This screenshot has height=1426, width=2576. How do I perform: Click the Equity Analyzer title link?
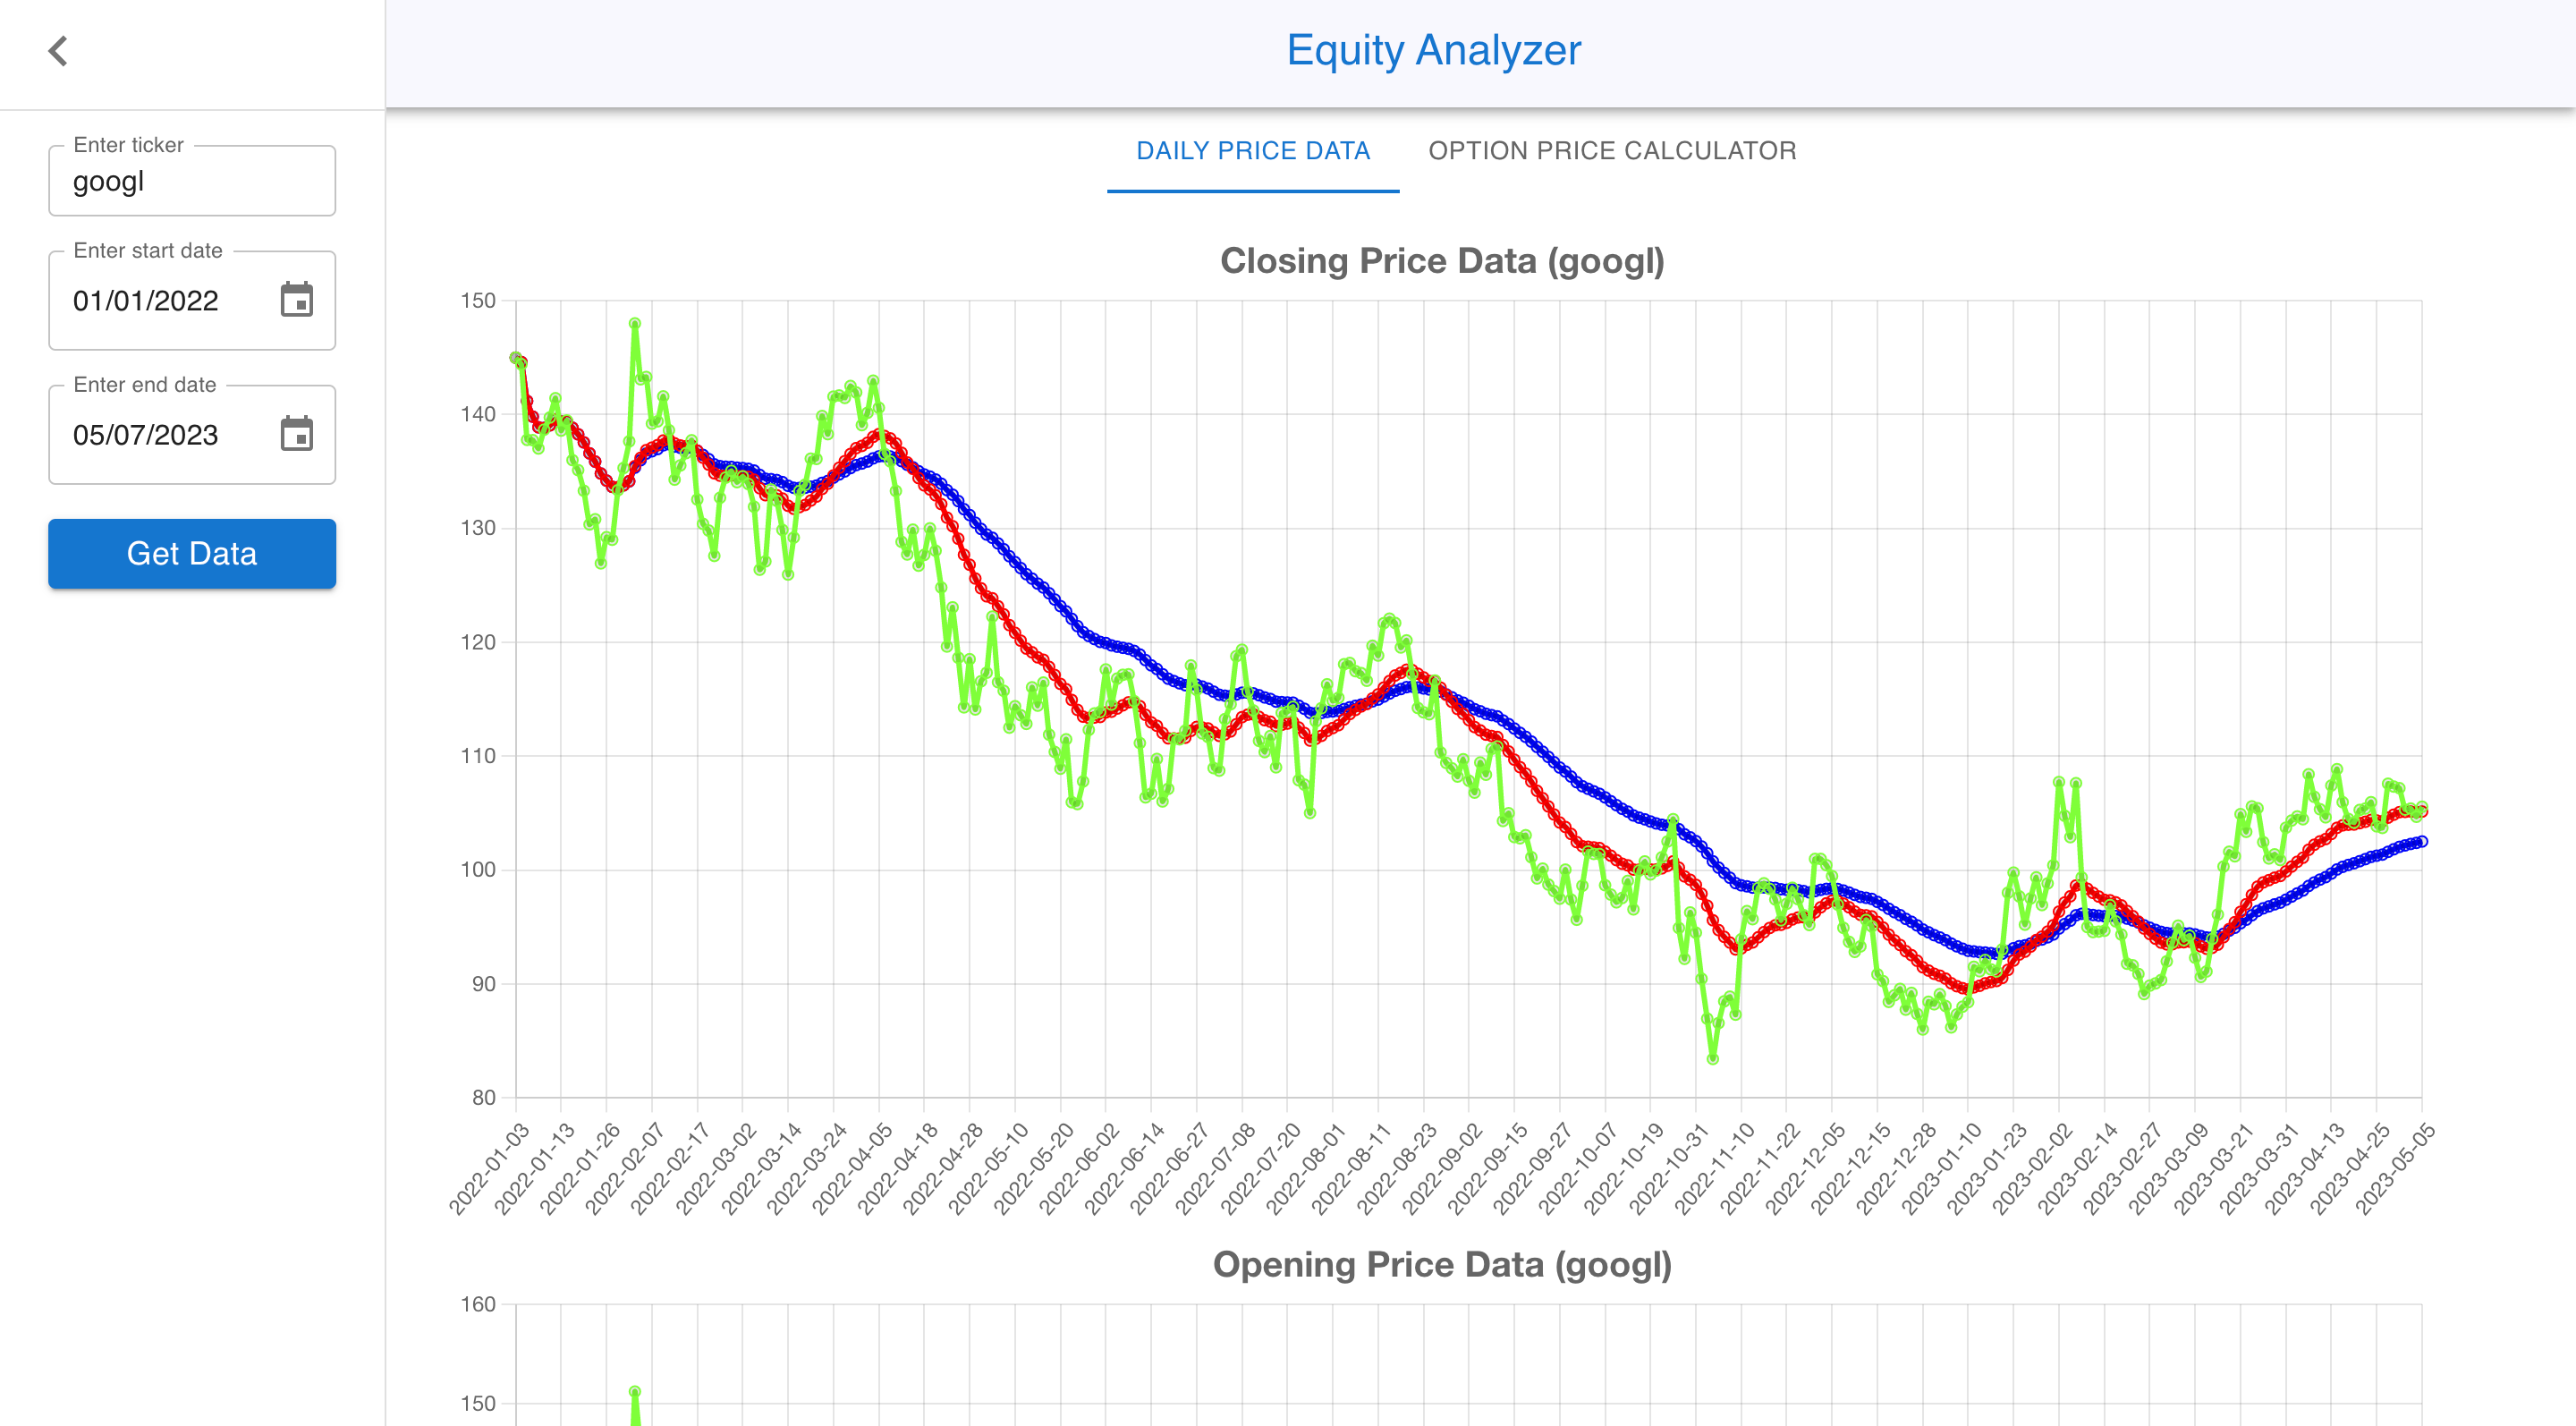click(1434, 50)
